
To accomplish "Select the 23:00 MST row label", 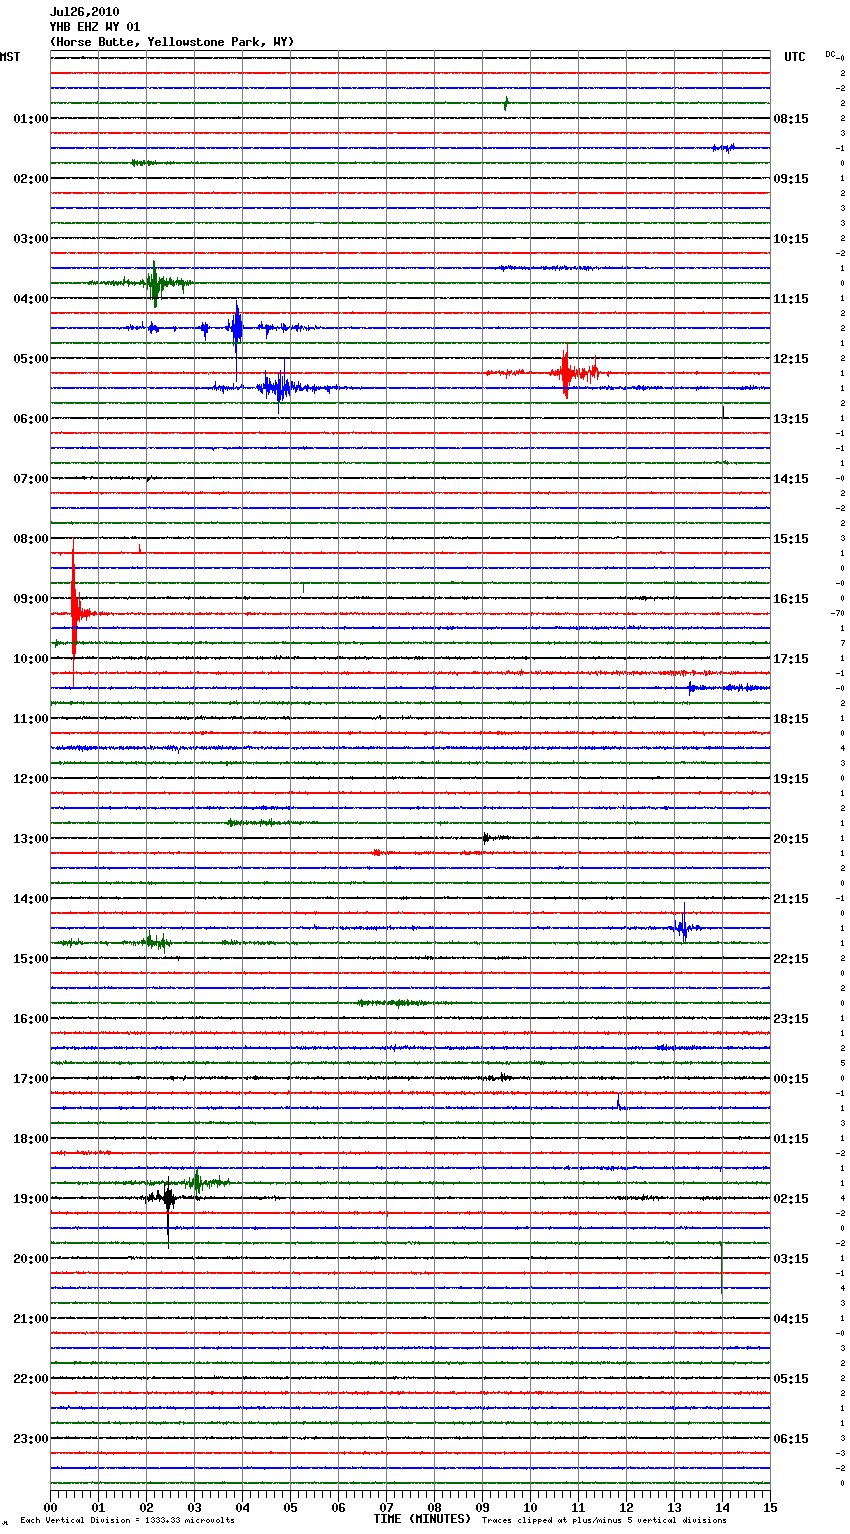I will click(31, 1439).
